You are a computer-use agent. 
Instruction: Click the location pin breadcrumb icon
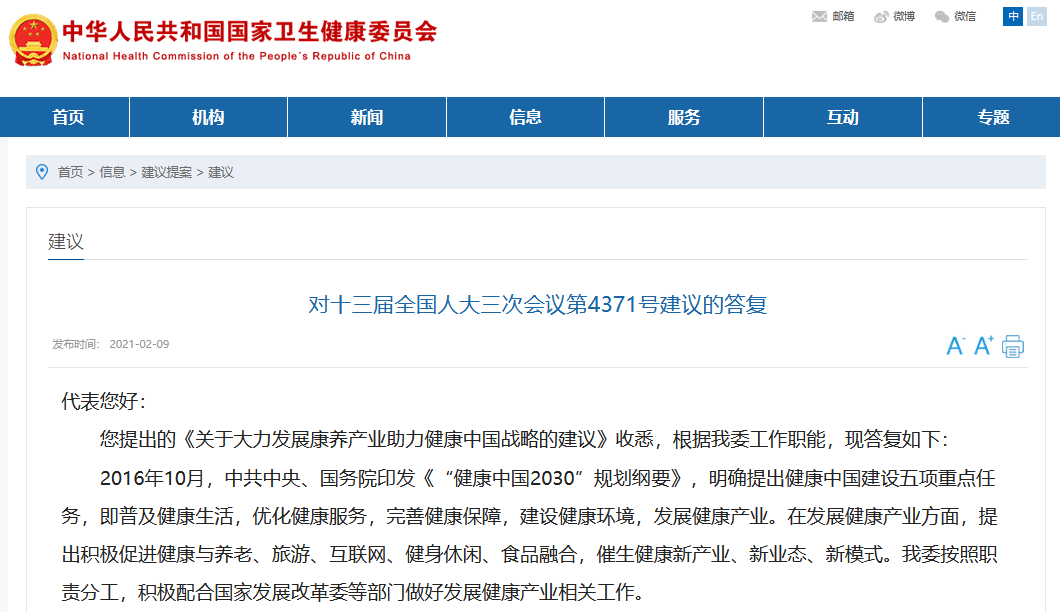click(42, 172)
